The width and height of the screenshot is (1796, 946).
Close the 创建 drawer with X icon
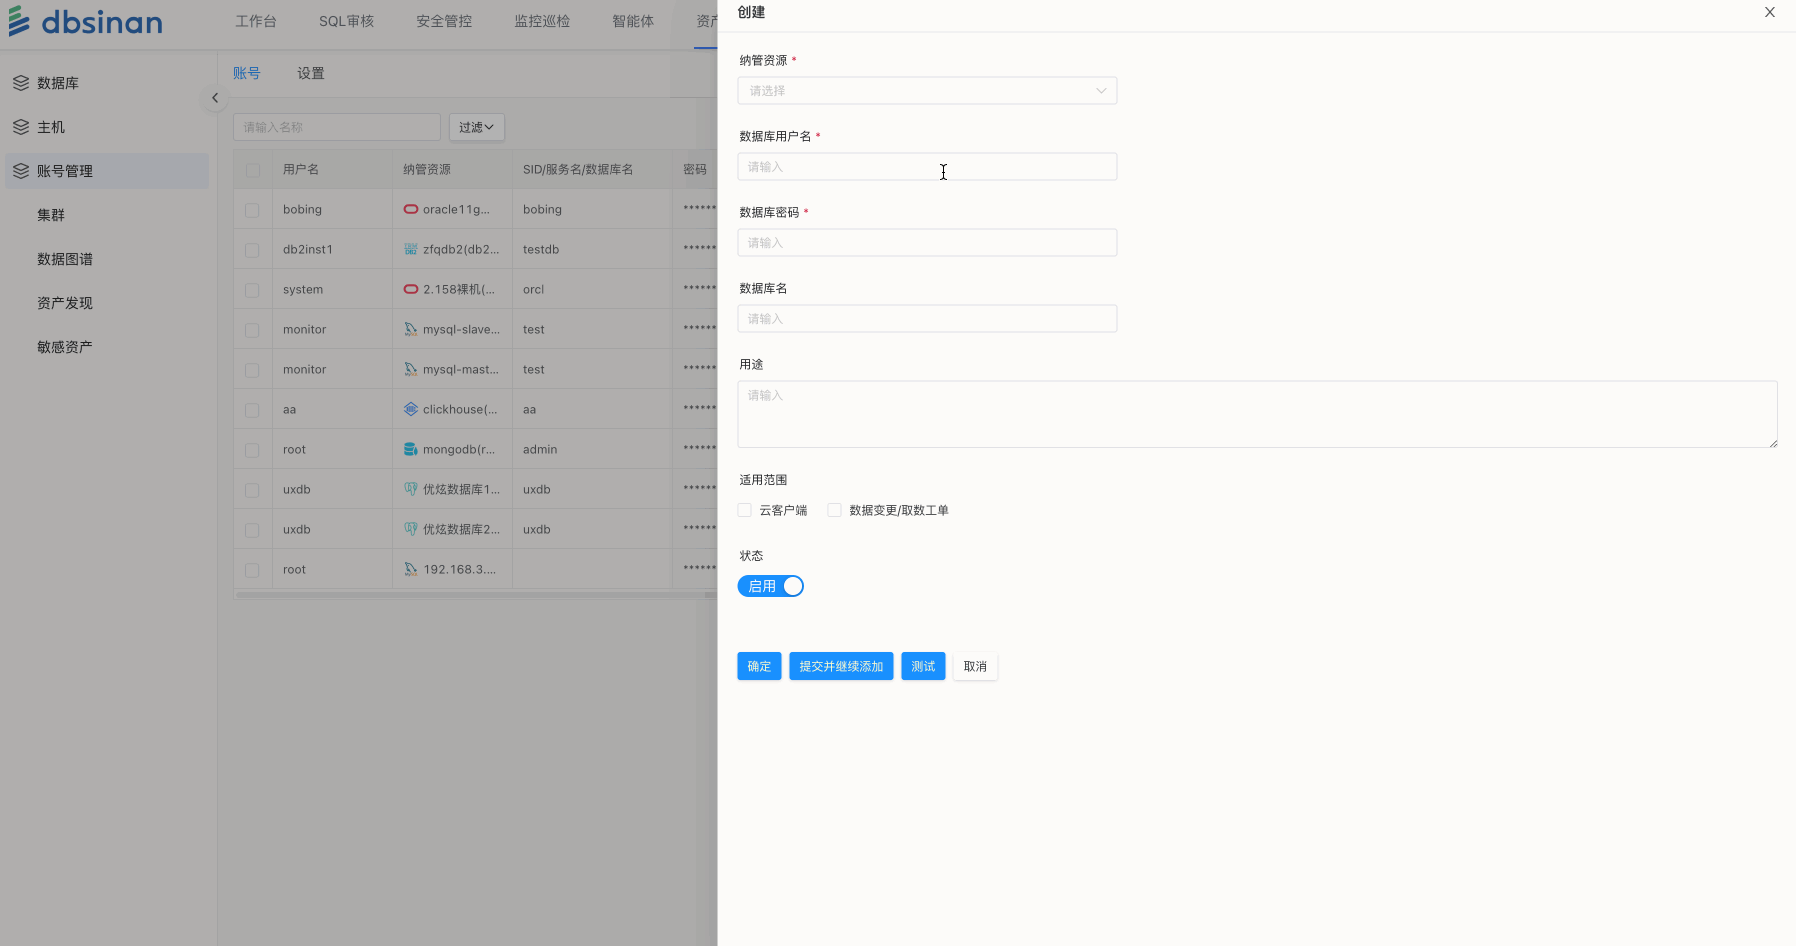[1769, 12]
